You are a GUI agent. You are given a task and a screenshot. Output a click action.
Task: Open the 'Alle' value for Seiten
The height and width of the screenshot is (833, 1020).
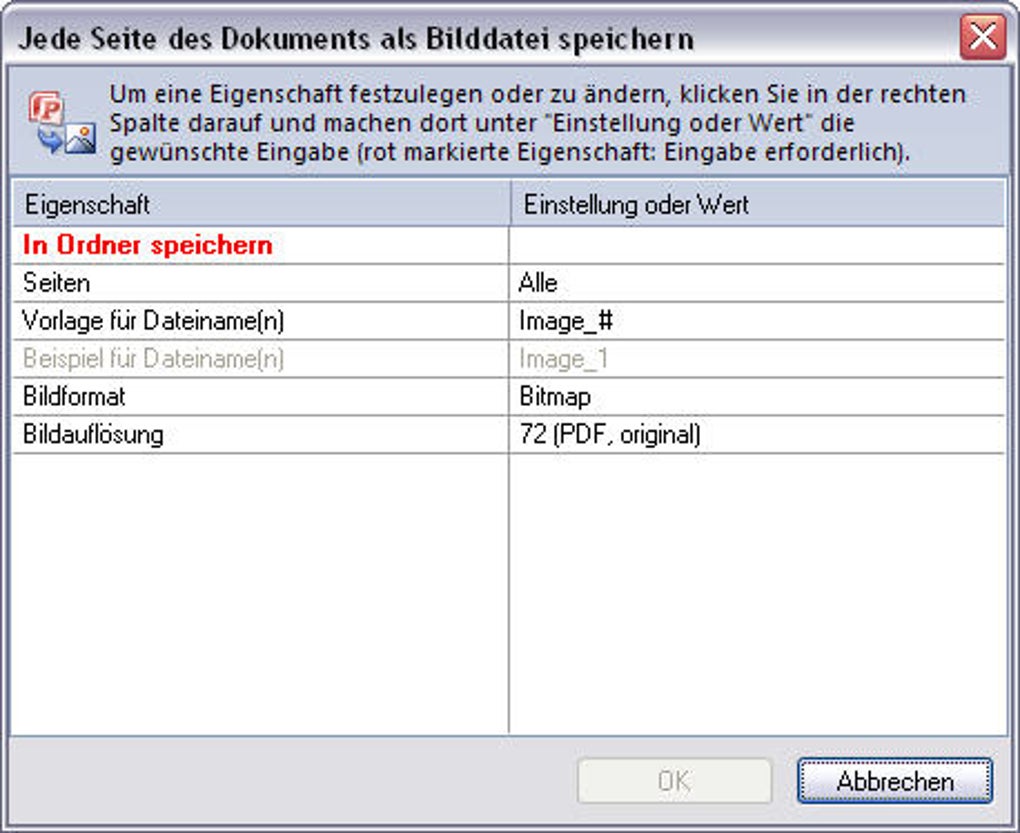(538, 283)
